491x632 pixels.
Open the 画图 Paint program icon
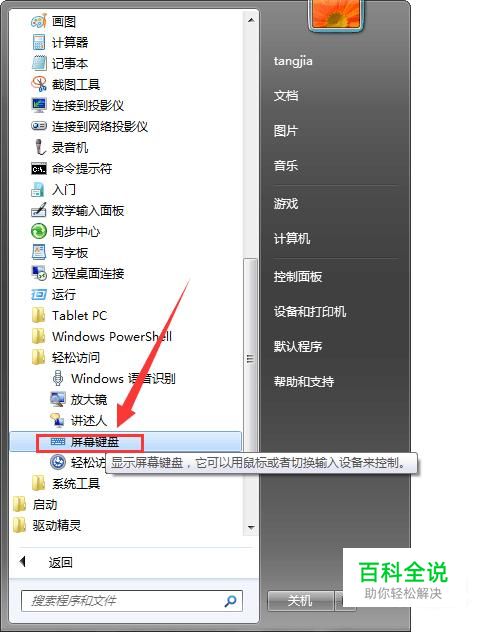pyautogui.click(x=39, y=21)
